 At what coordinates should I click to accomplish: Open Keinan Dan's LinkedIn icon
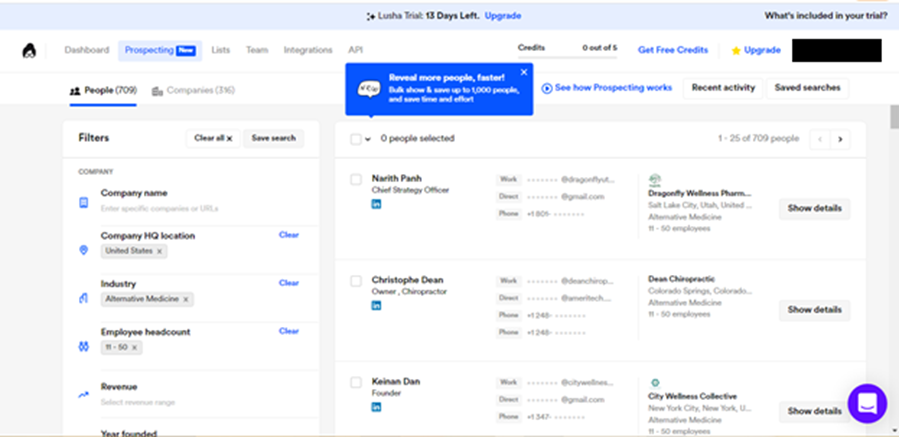(376, 407)
